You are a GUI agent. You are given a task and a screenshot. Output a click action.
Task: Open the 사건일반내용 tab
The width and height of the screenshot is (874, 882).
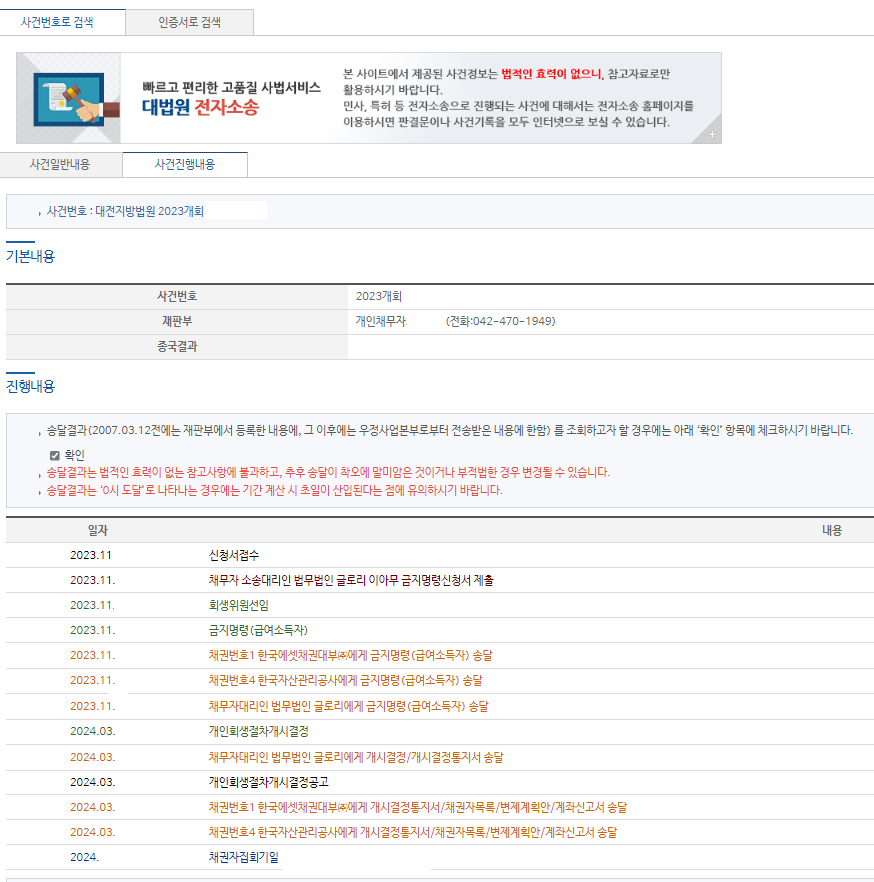point(60,164)
